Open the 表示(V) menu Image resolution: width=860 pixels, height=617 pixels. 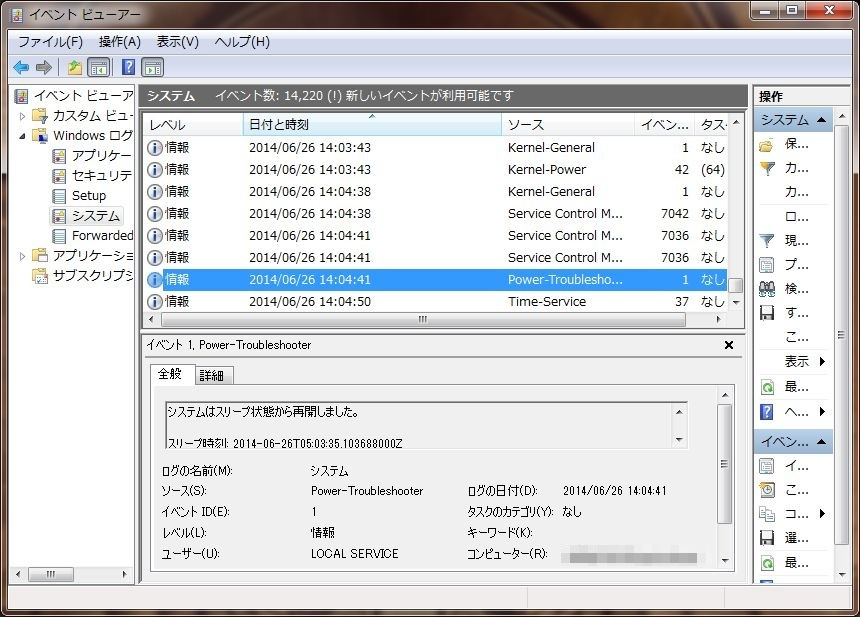177,42
